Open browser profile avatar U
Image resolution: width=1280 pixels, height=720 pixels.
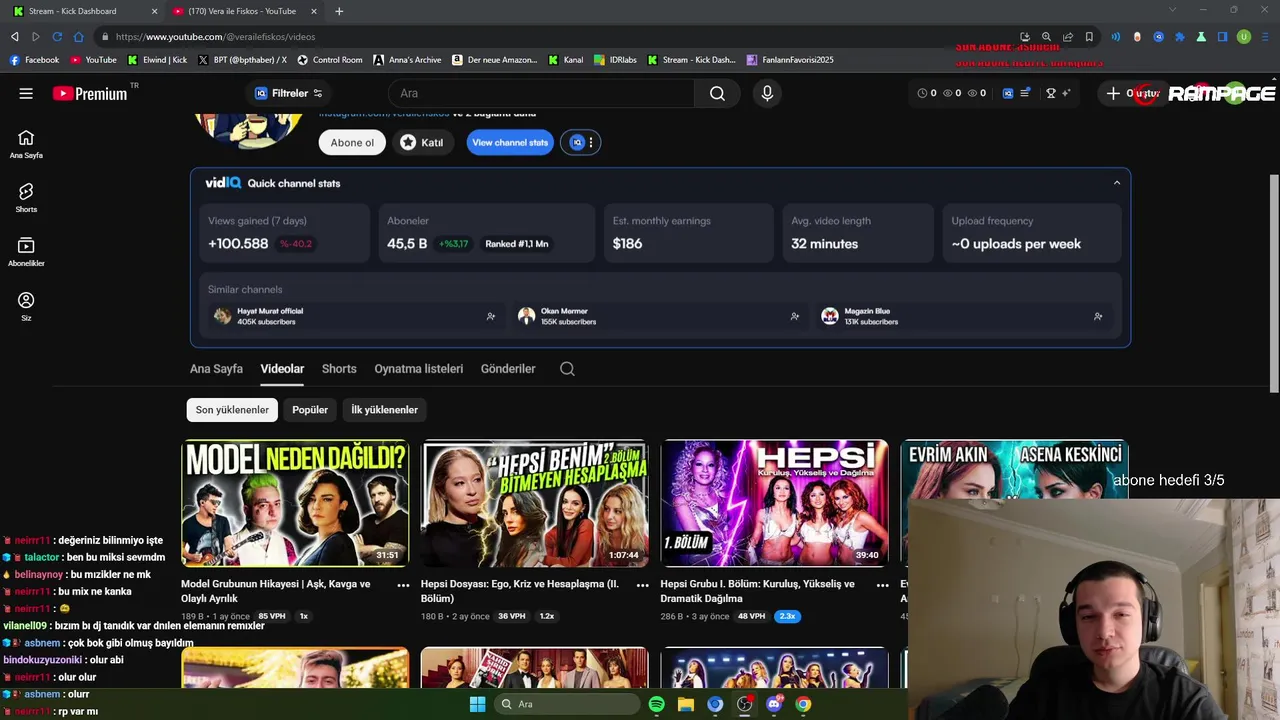tap(1244, 37)
